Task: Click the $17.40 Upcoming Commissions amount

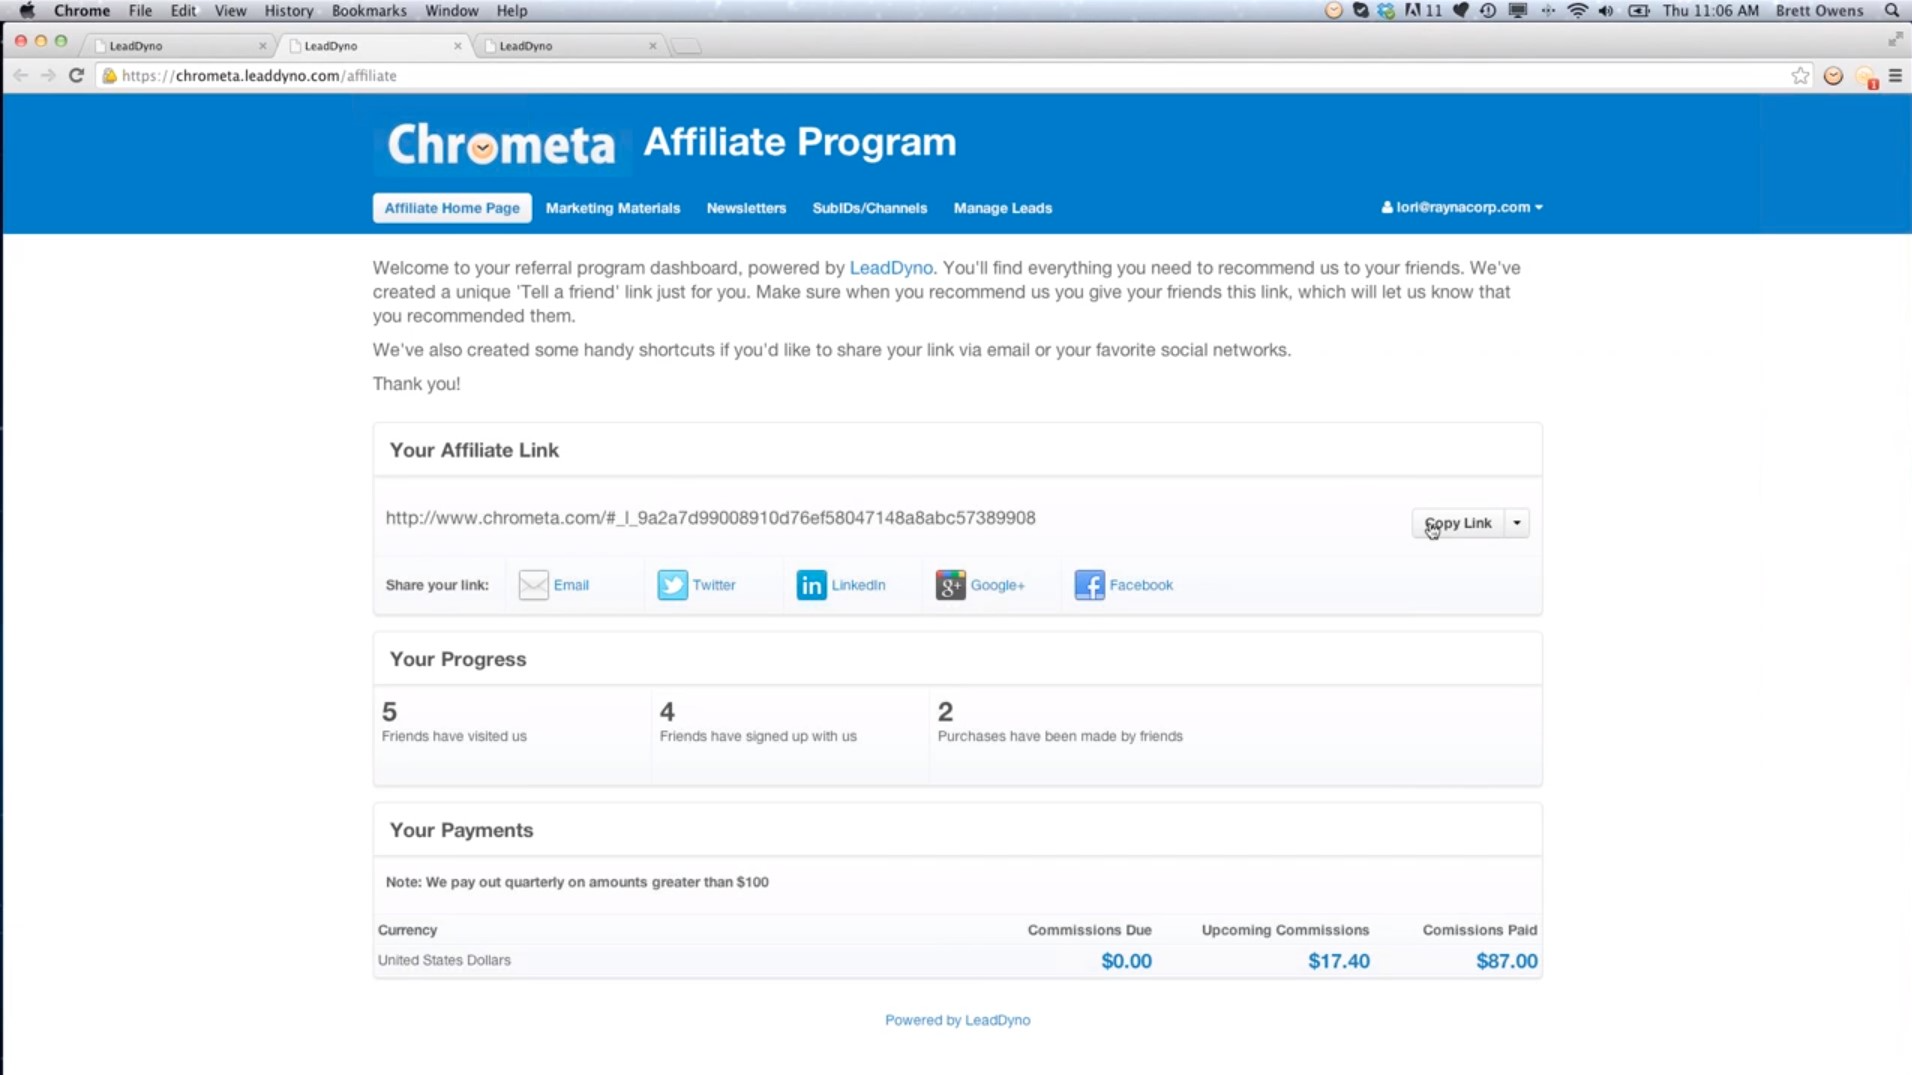Action: 1339,961
